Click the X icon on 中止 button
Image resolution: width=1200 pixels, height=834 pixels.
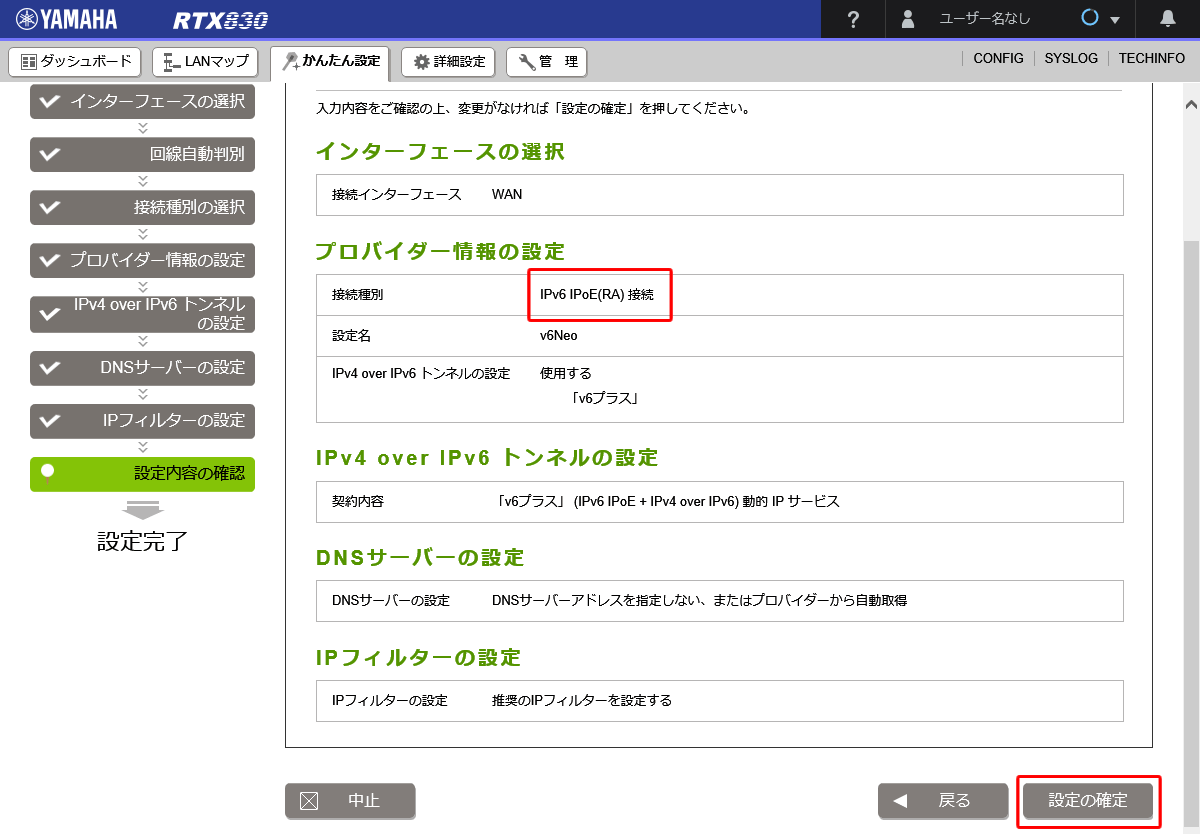[x=309, y=800]
